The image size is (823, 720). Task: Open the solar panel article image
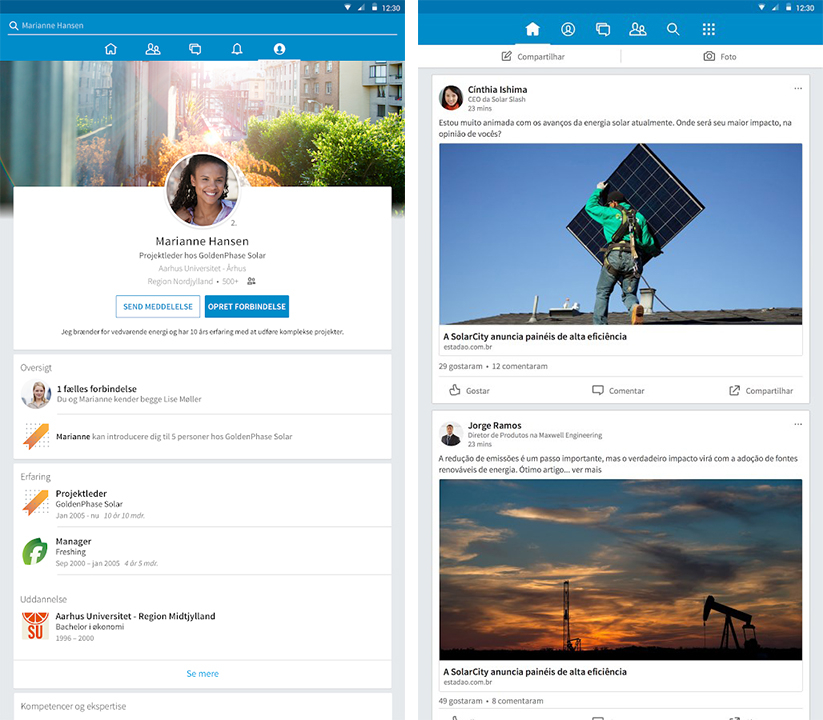pyautogui.click(x=620, y=234)
